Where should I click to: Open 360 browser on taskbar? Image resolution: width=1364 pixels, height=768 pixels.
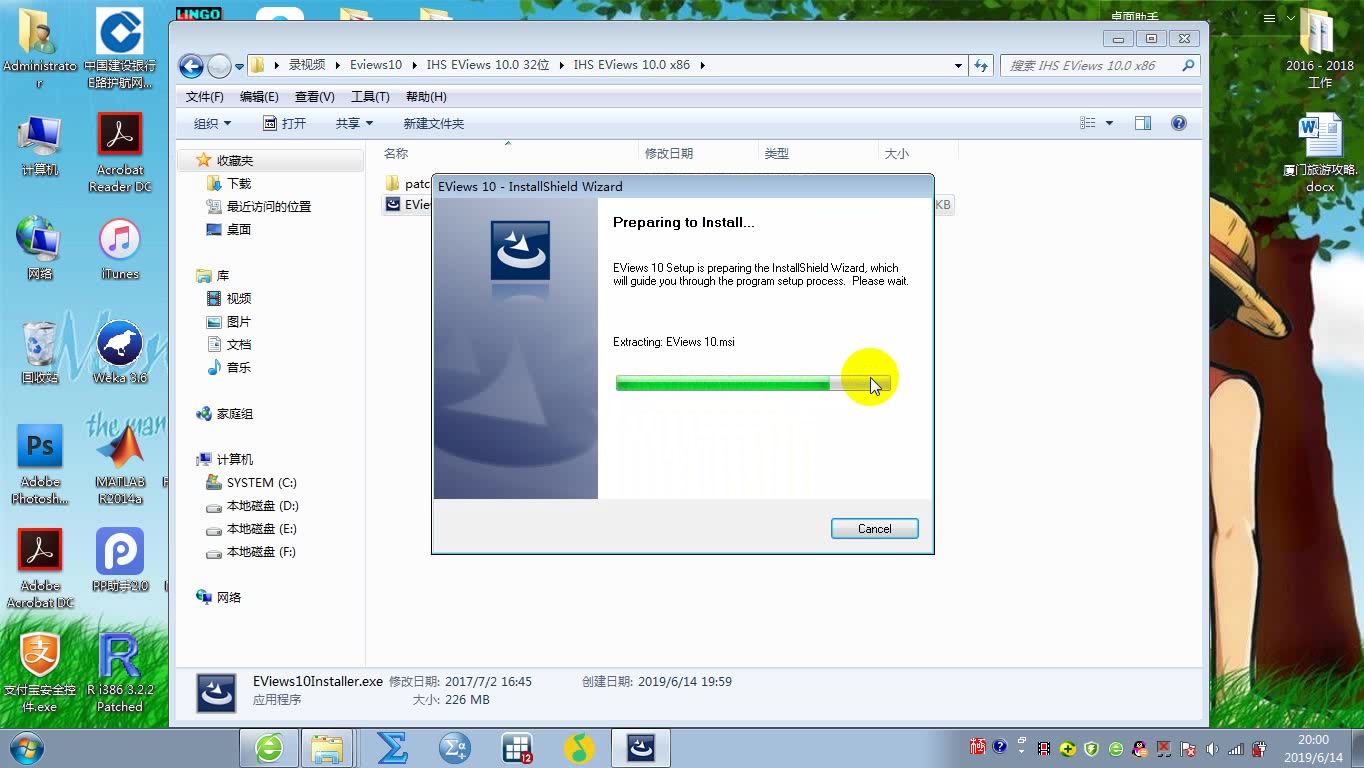tap(269, 748)
